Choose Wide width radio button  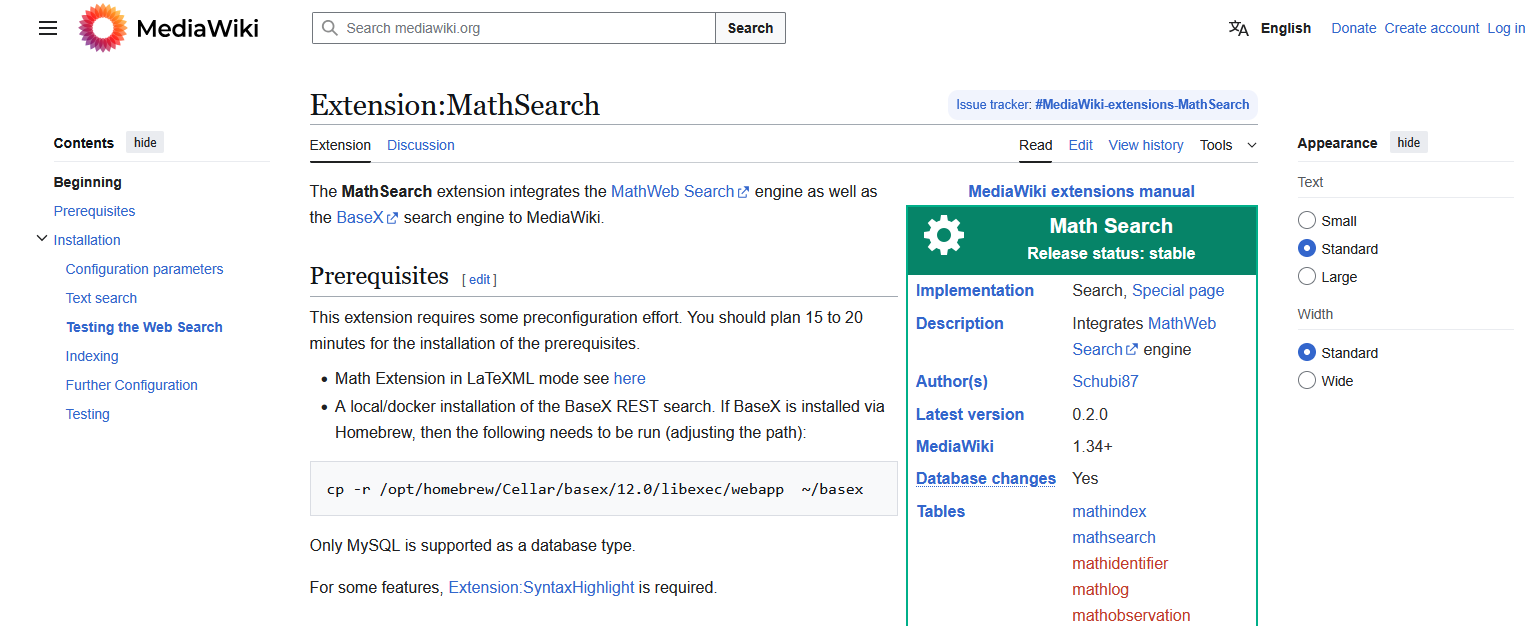[1307, 381]
